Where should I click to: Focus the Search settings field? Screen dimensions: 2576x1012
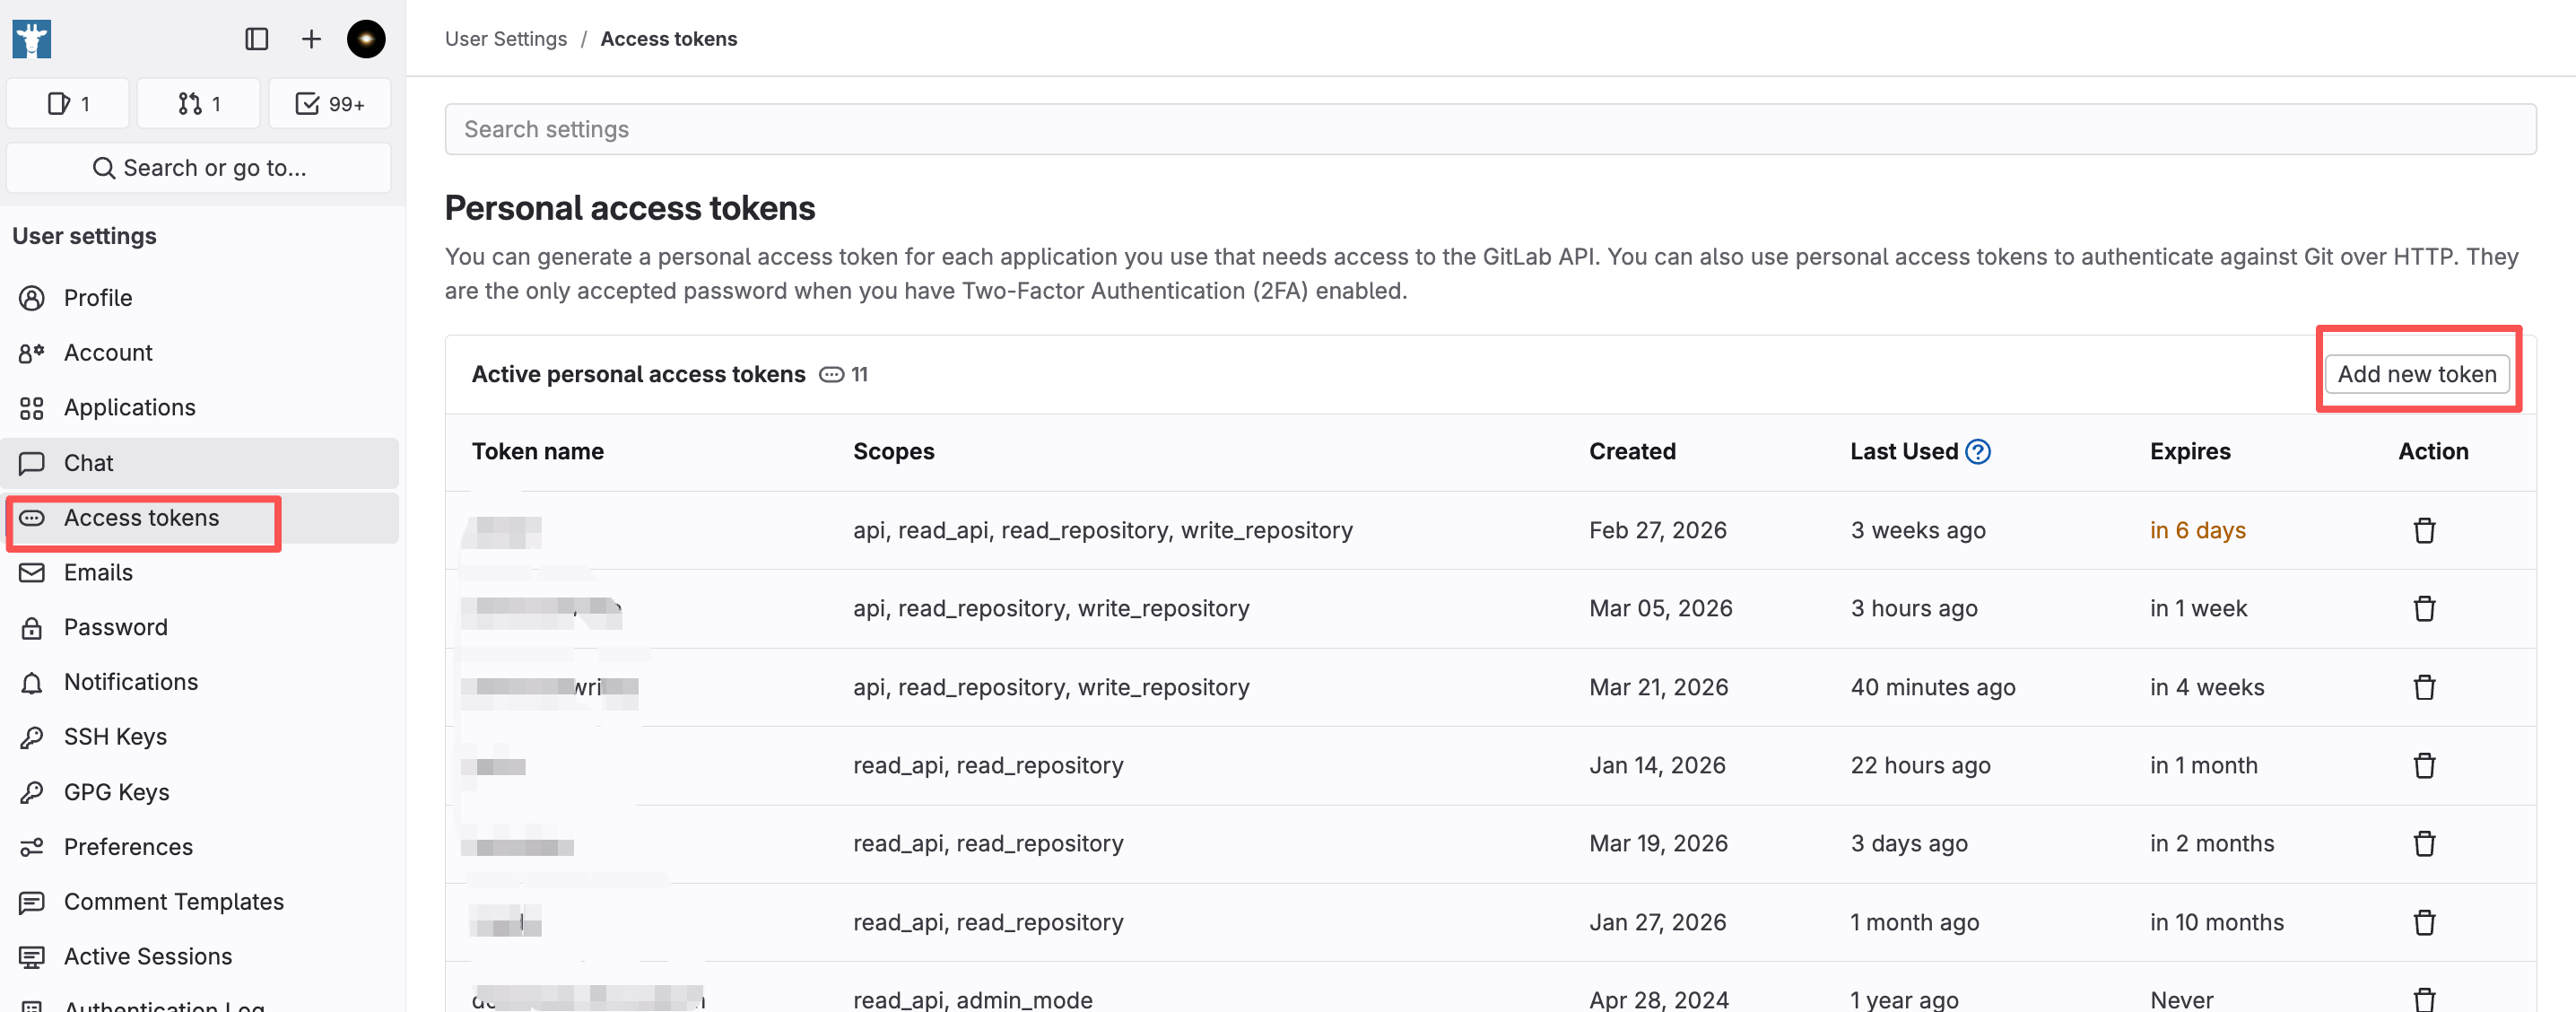1489,129
